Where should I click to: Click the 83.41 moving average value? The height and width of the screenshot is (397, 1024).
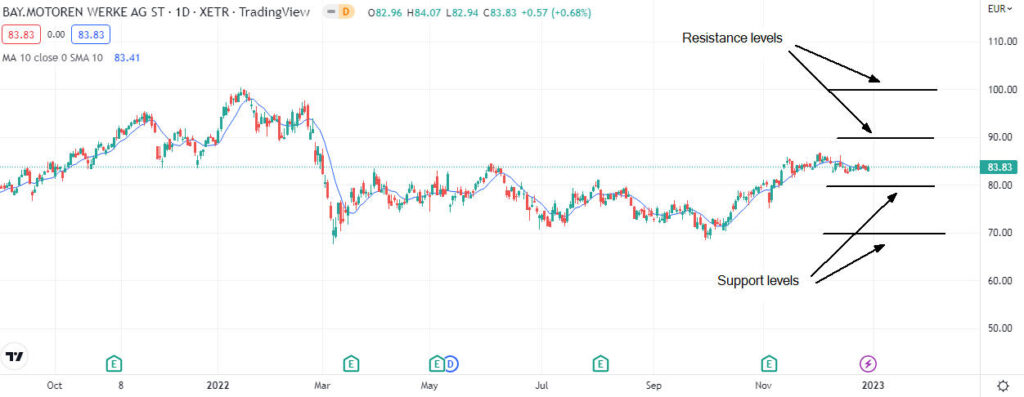[127, 57]
